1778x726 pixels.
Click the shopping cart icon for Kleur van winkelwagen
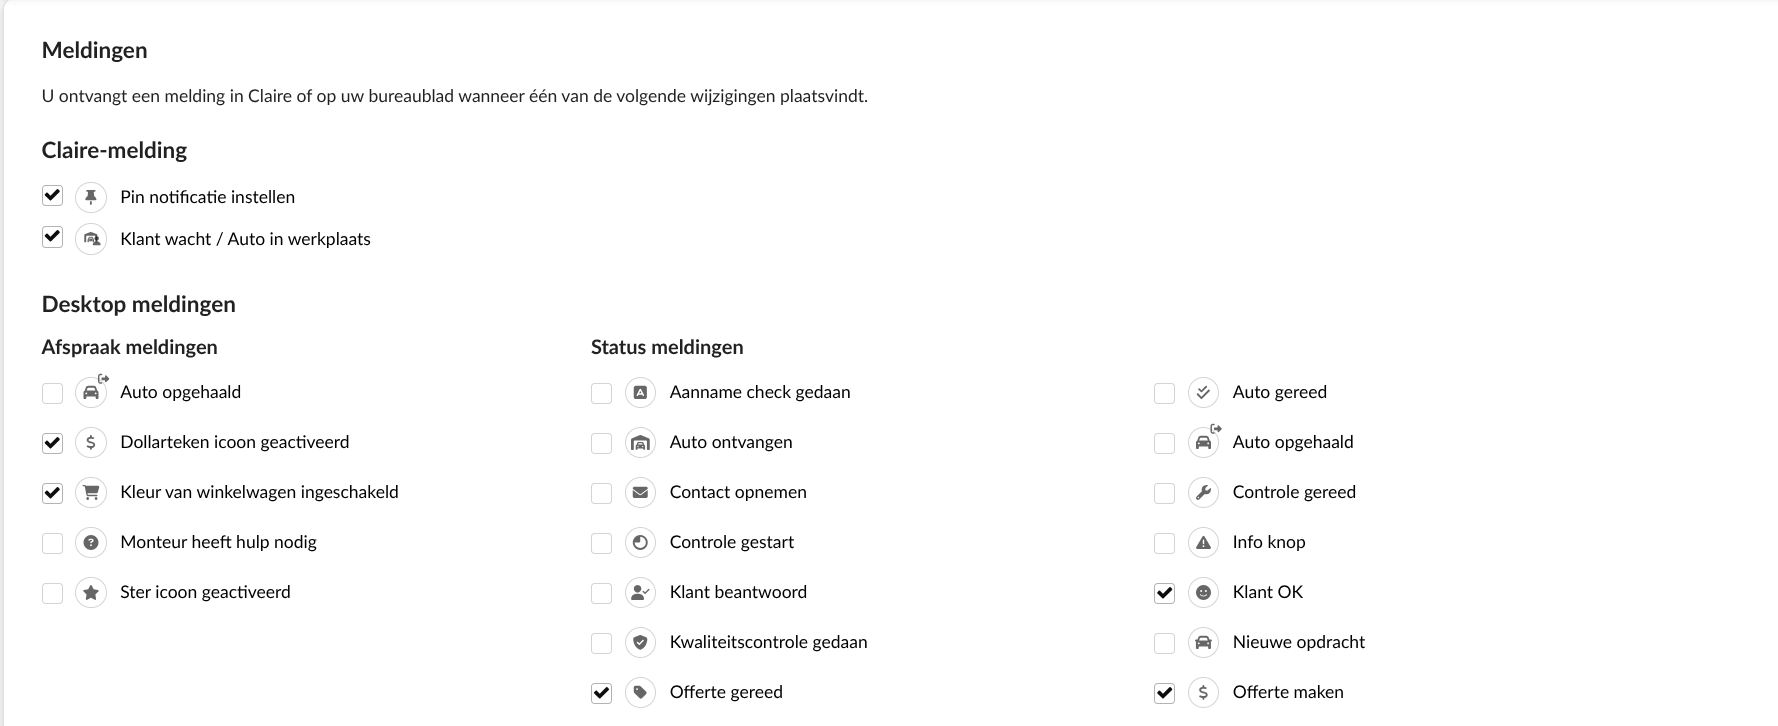pos(91,492)
